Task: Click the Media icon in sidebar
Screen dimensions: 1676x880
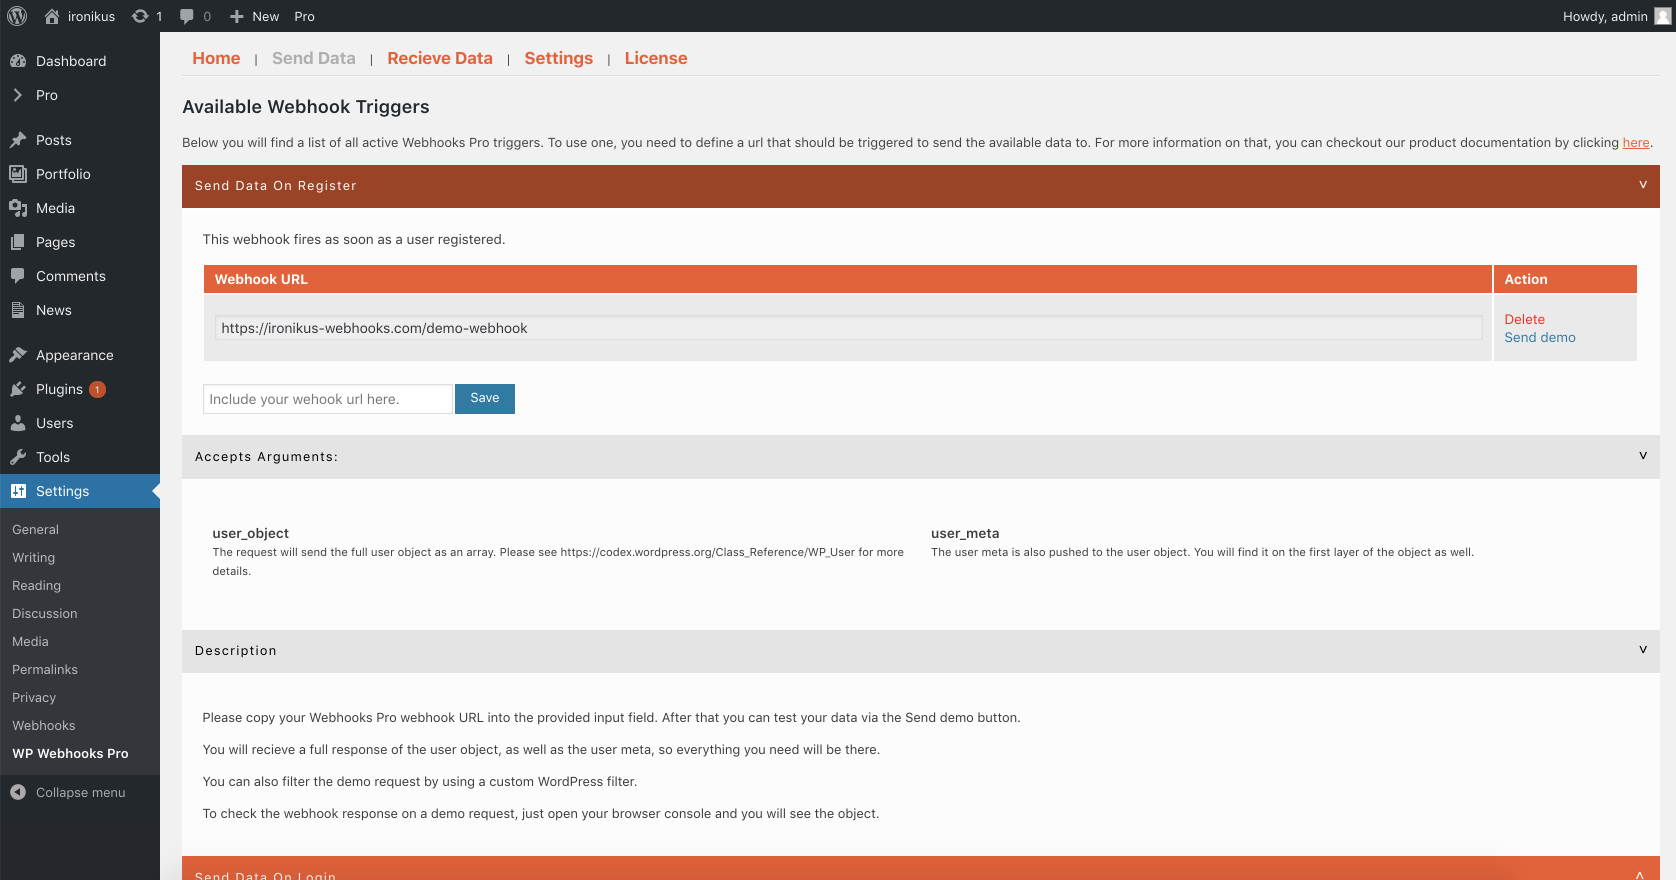Action: pyautogui.click(x=18, y=208)
